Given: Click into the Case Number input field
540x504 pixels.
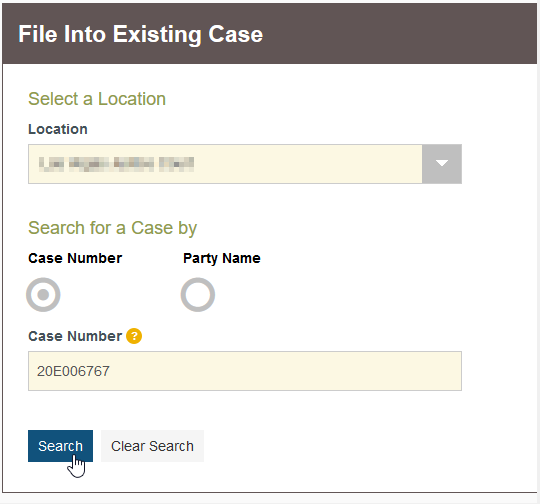Looking at the screenshot, I should click(x=245, y=371).
